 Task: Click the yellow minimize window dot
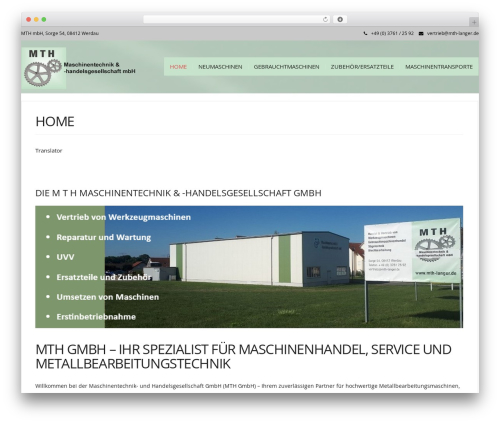36,19
